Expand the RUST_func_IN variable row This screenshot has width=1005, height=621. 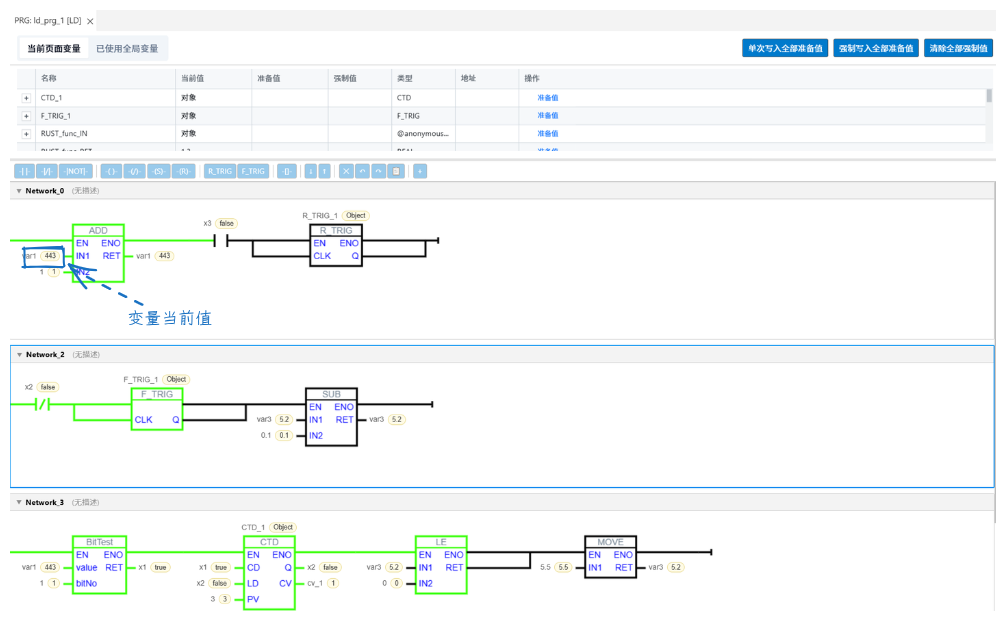(x=26, y=134)
